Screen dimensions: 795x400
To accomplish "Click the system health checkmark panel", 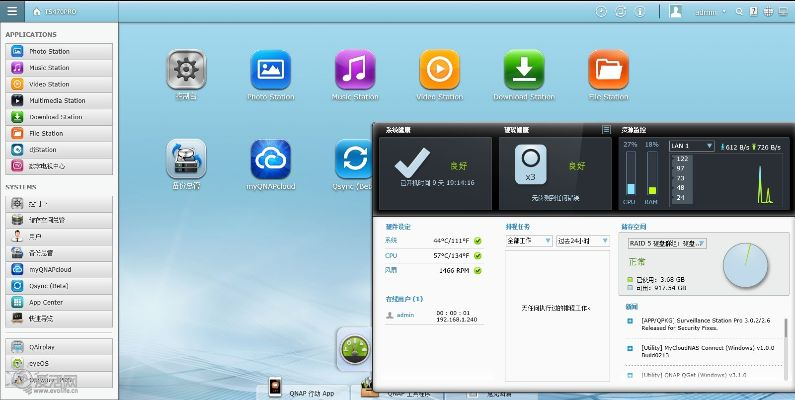I will (x=436, y=173).
